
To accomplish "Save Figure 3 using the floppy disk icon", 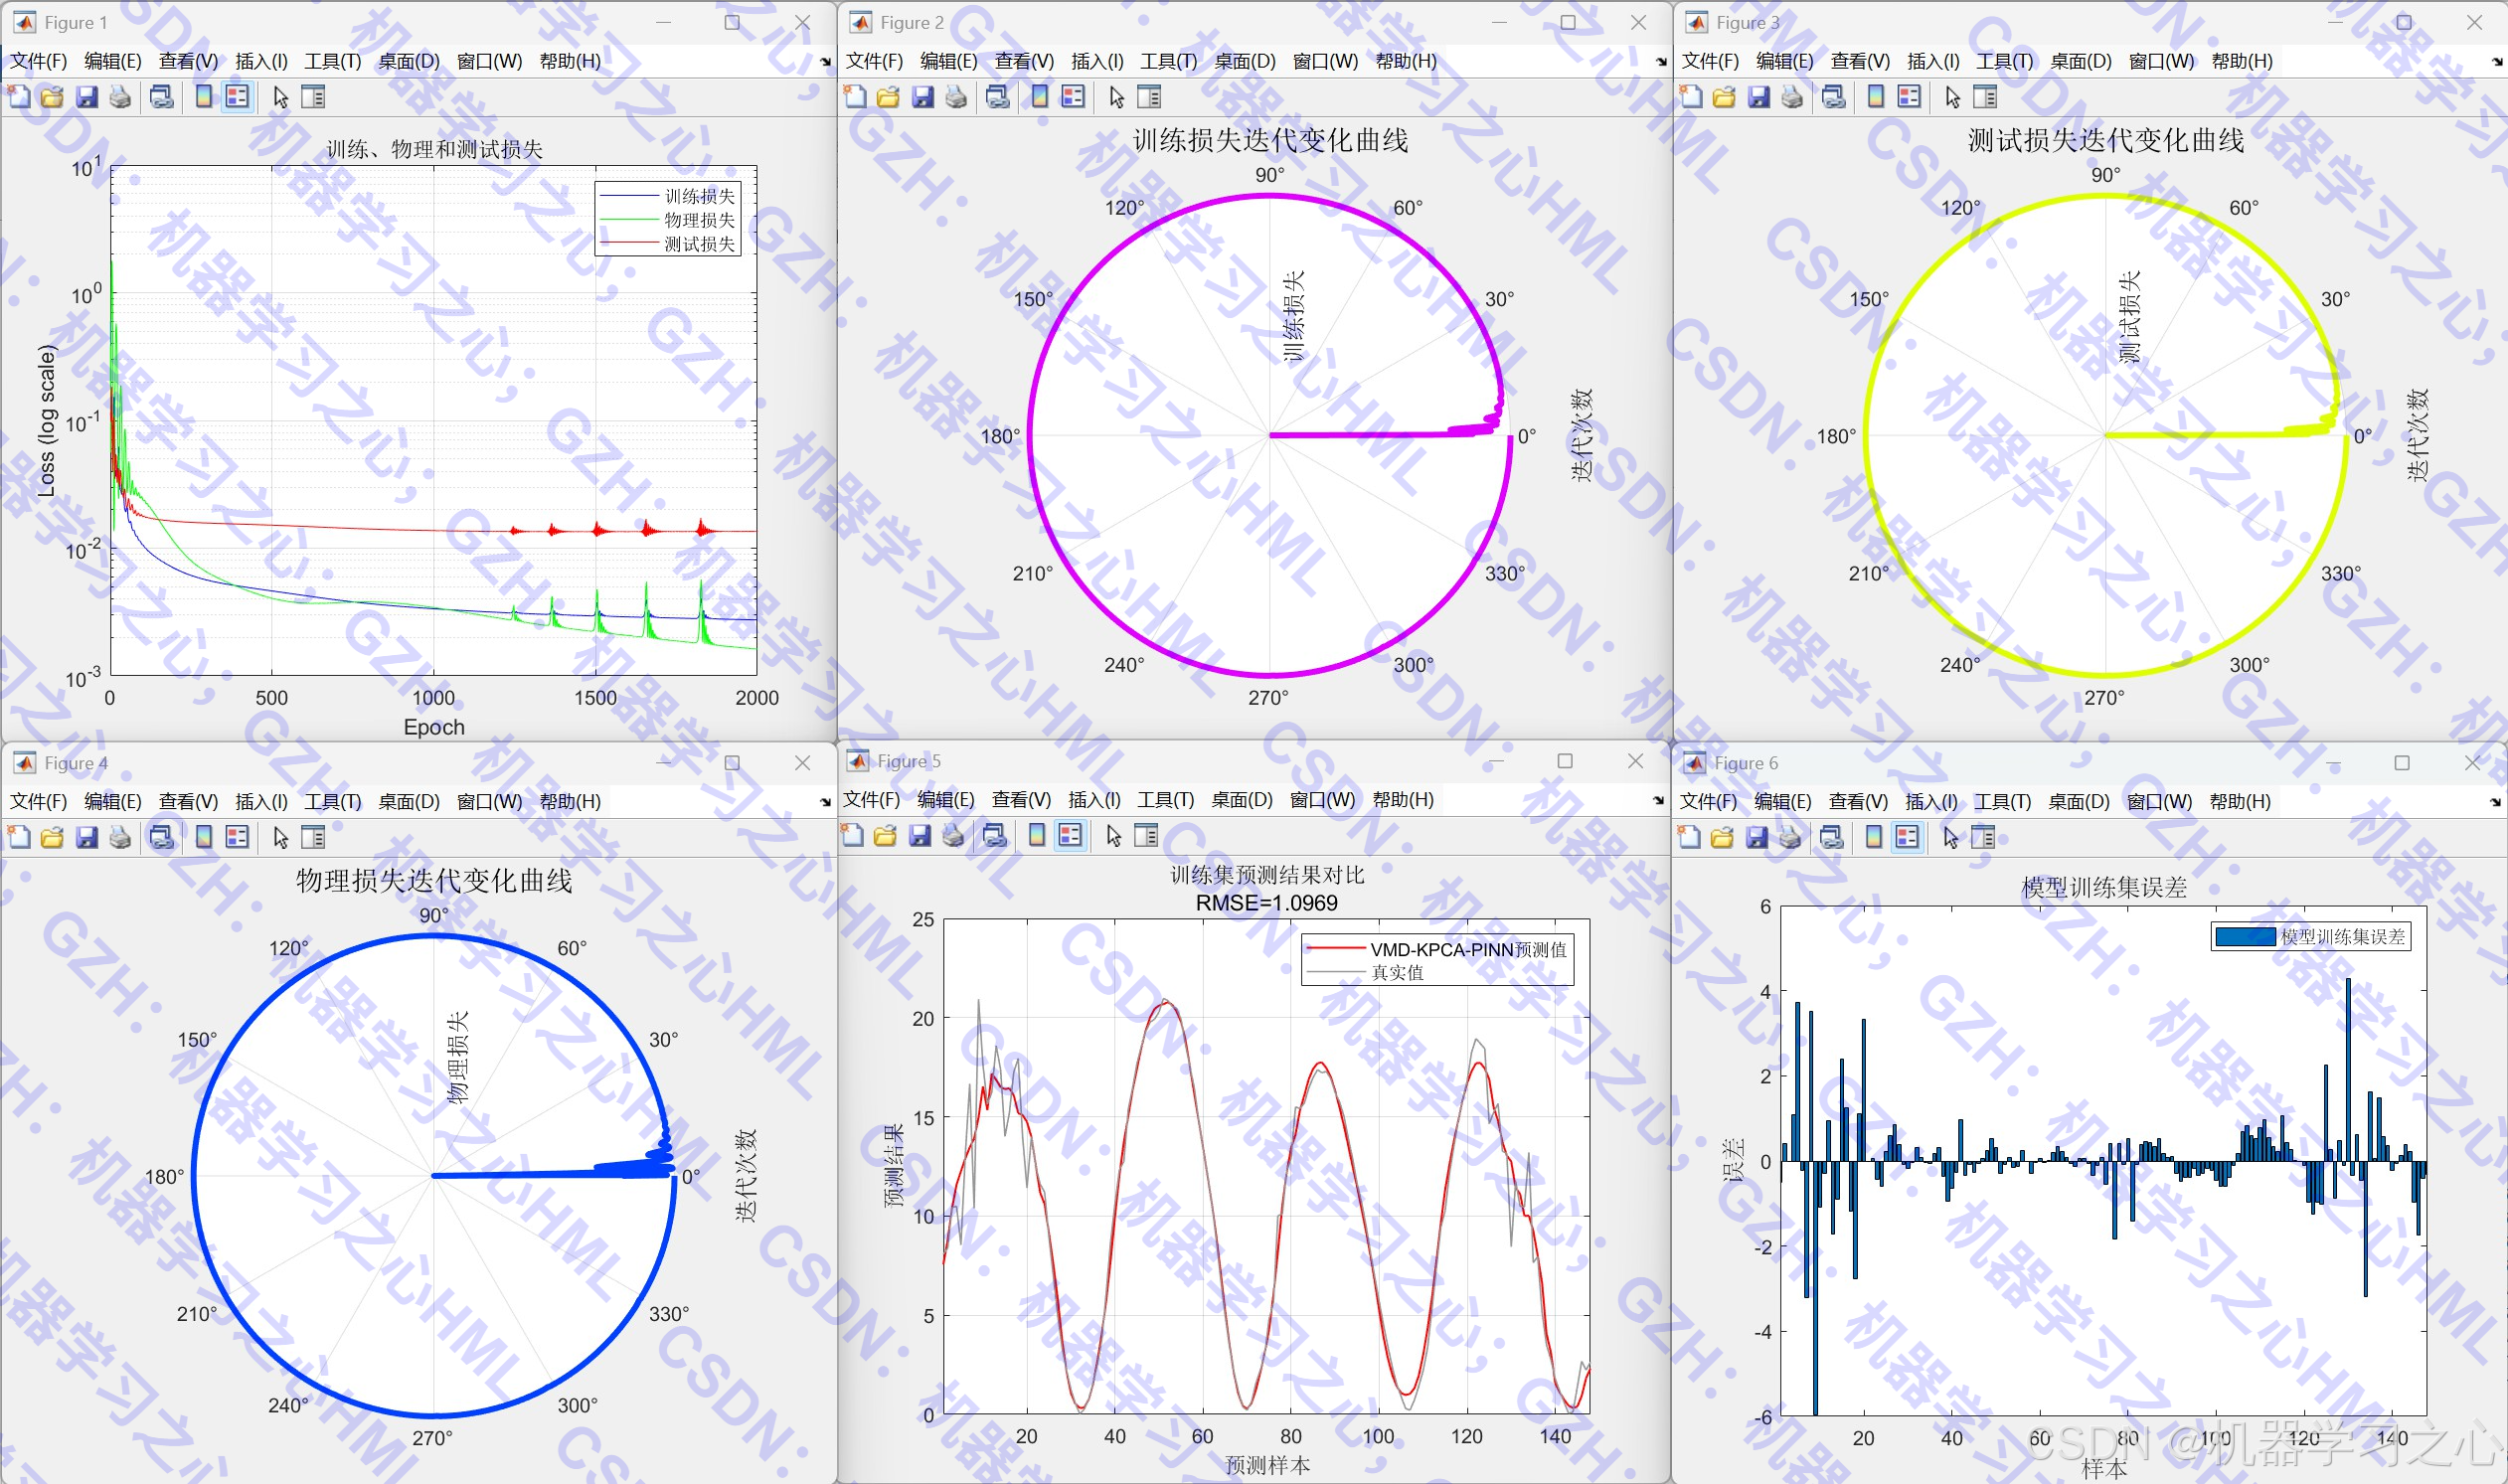I will click(1758, 97).
